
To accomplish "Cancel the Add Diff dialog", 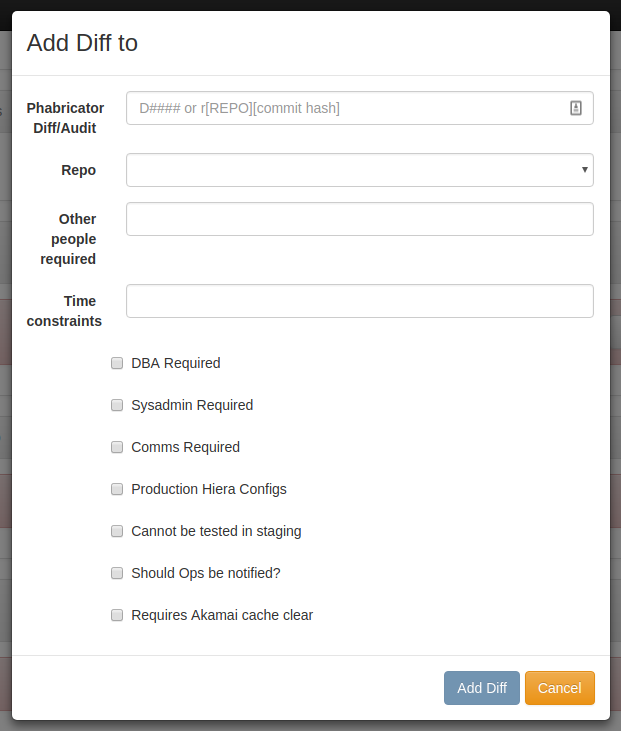I will point(559,688).
